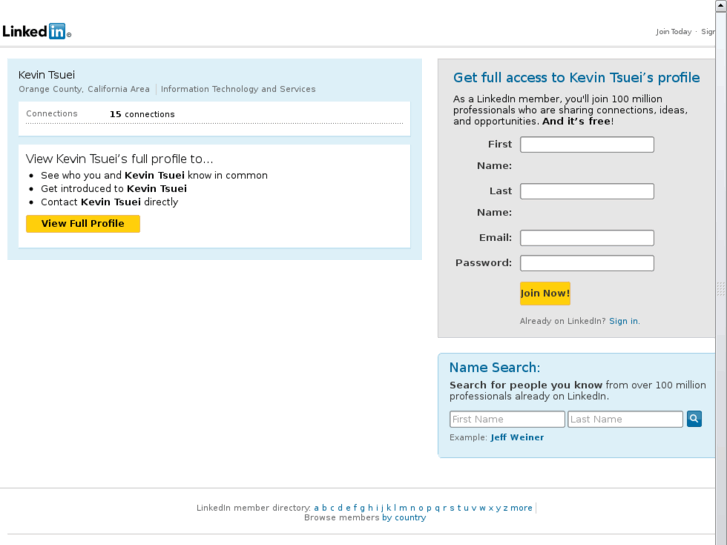
Task: Focus the First Name signup field
Action: pyautogui.click(x=587, y=144)
